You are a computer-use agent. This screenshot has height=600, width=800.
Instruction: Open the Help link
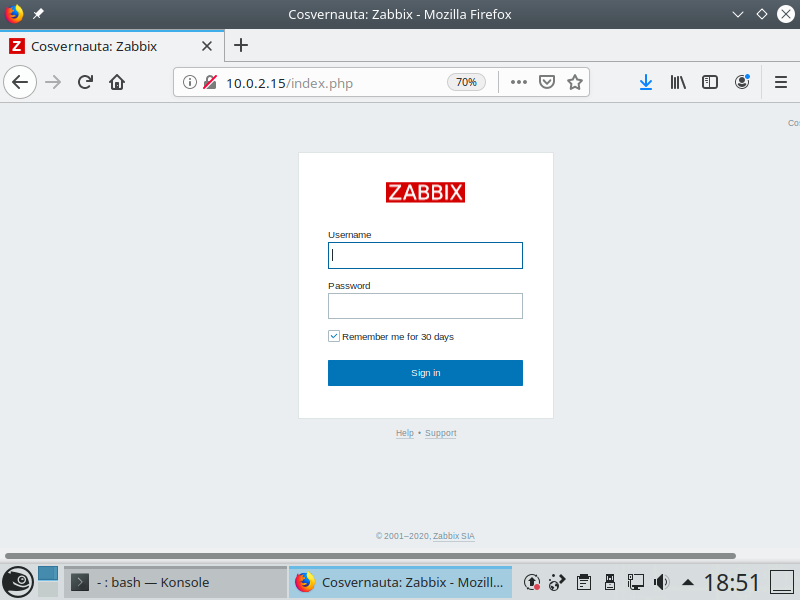pos(405,433)
